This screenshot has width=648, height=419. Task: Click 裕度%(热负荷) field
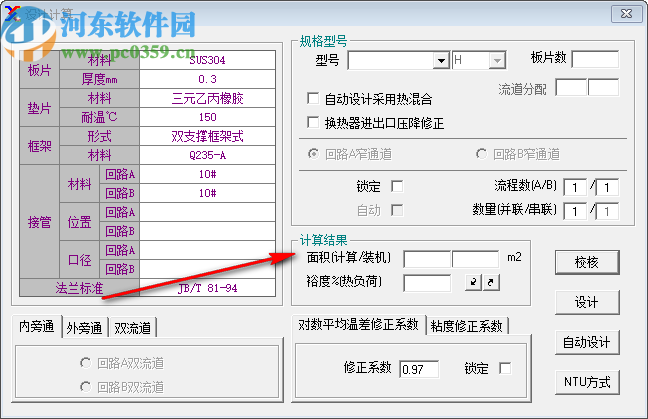click(x=427, y=283)
